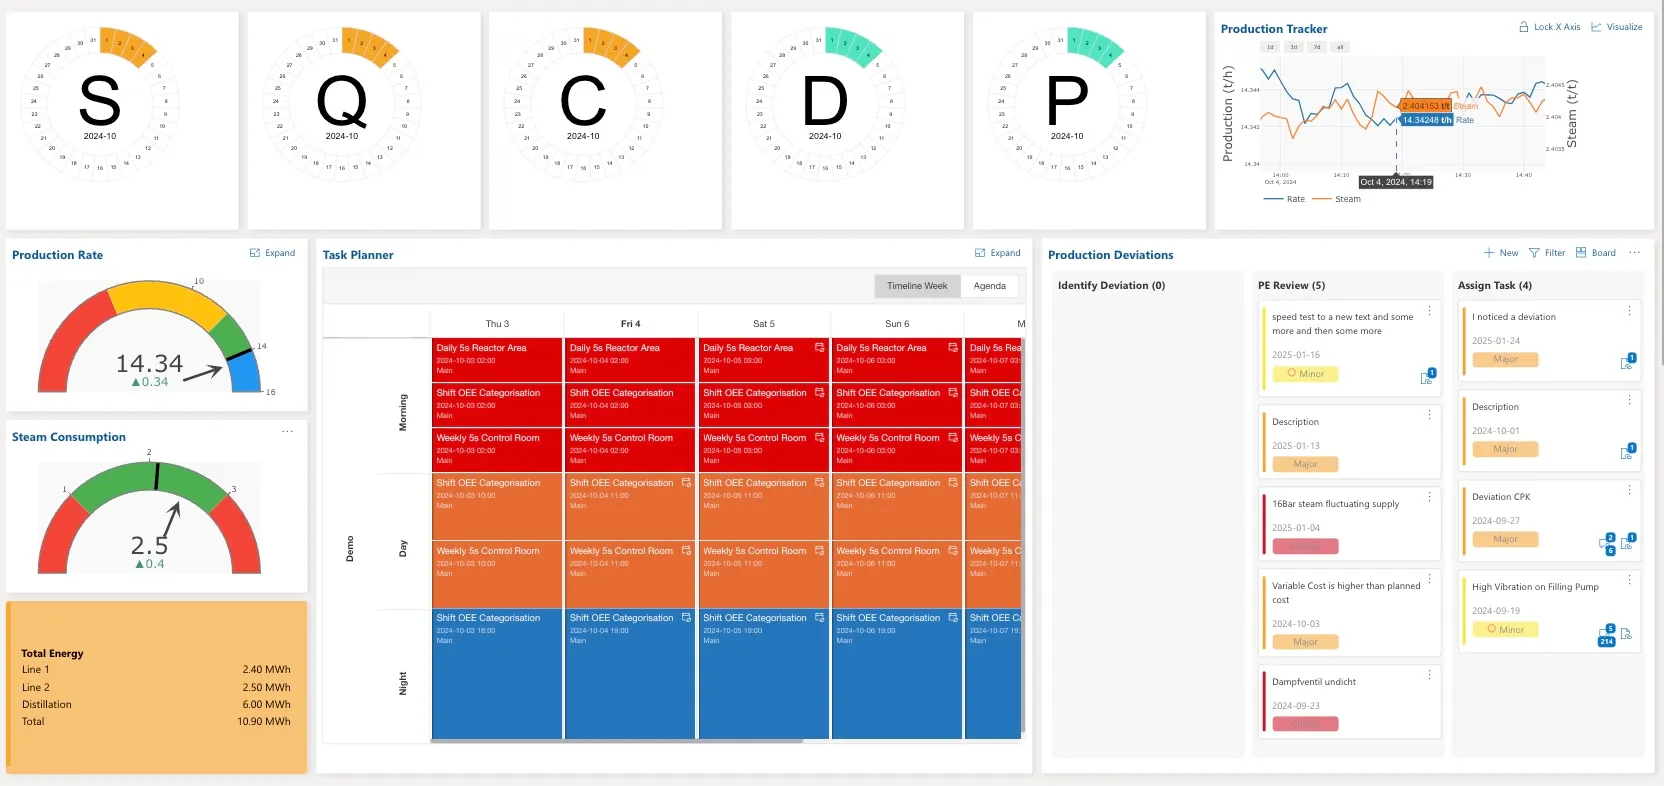Open comments icon on High Vibration card
This screenshot has height=786, width=1664.
pyautogui.click(x=1606, y=635)
